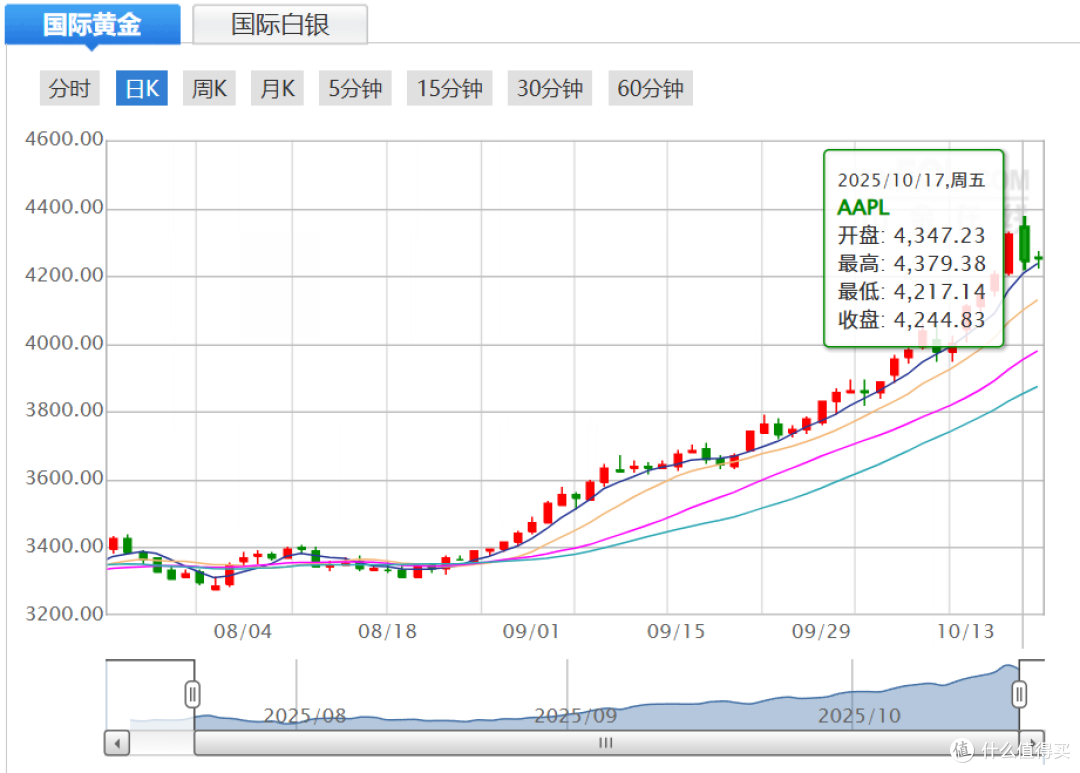Image resolution: width=1080 pixels, height=773 pixels.
Task: Switch to 周K weekly candlestick view
Action: click(210, 89)
